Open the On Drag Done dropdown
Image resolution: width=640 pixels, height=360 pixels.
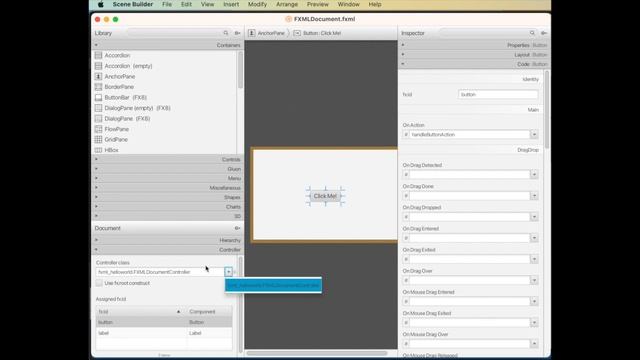534,196
